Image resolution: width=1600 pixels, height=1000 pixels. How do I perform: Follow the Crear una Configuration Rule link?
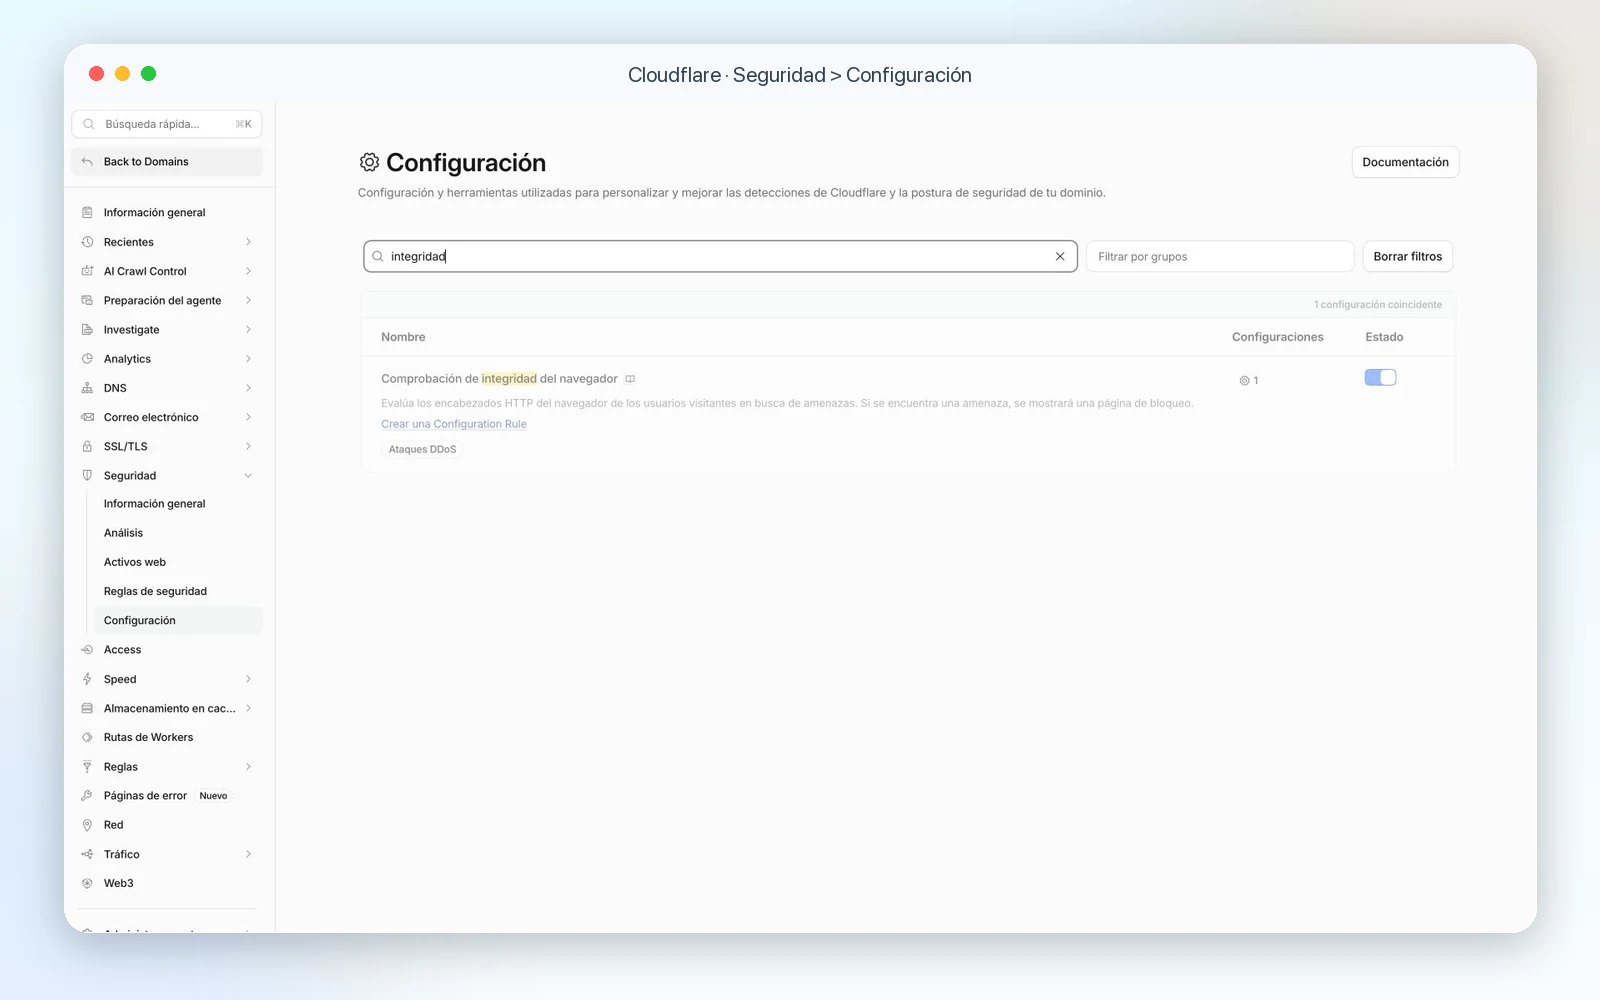point(454,424)
